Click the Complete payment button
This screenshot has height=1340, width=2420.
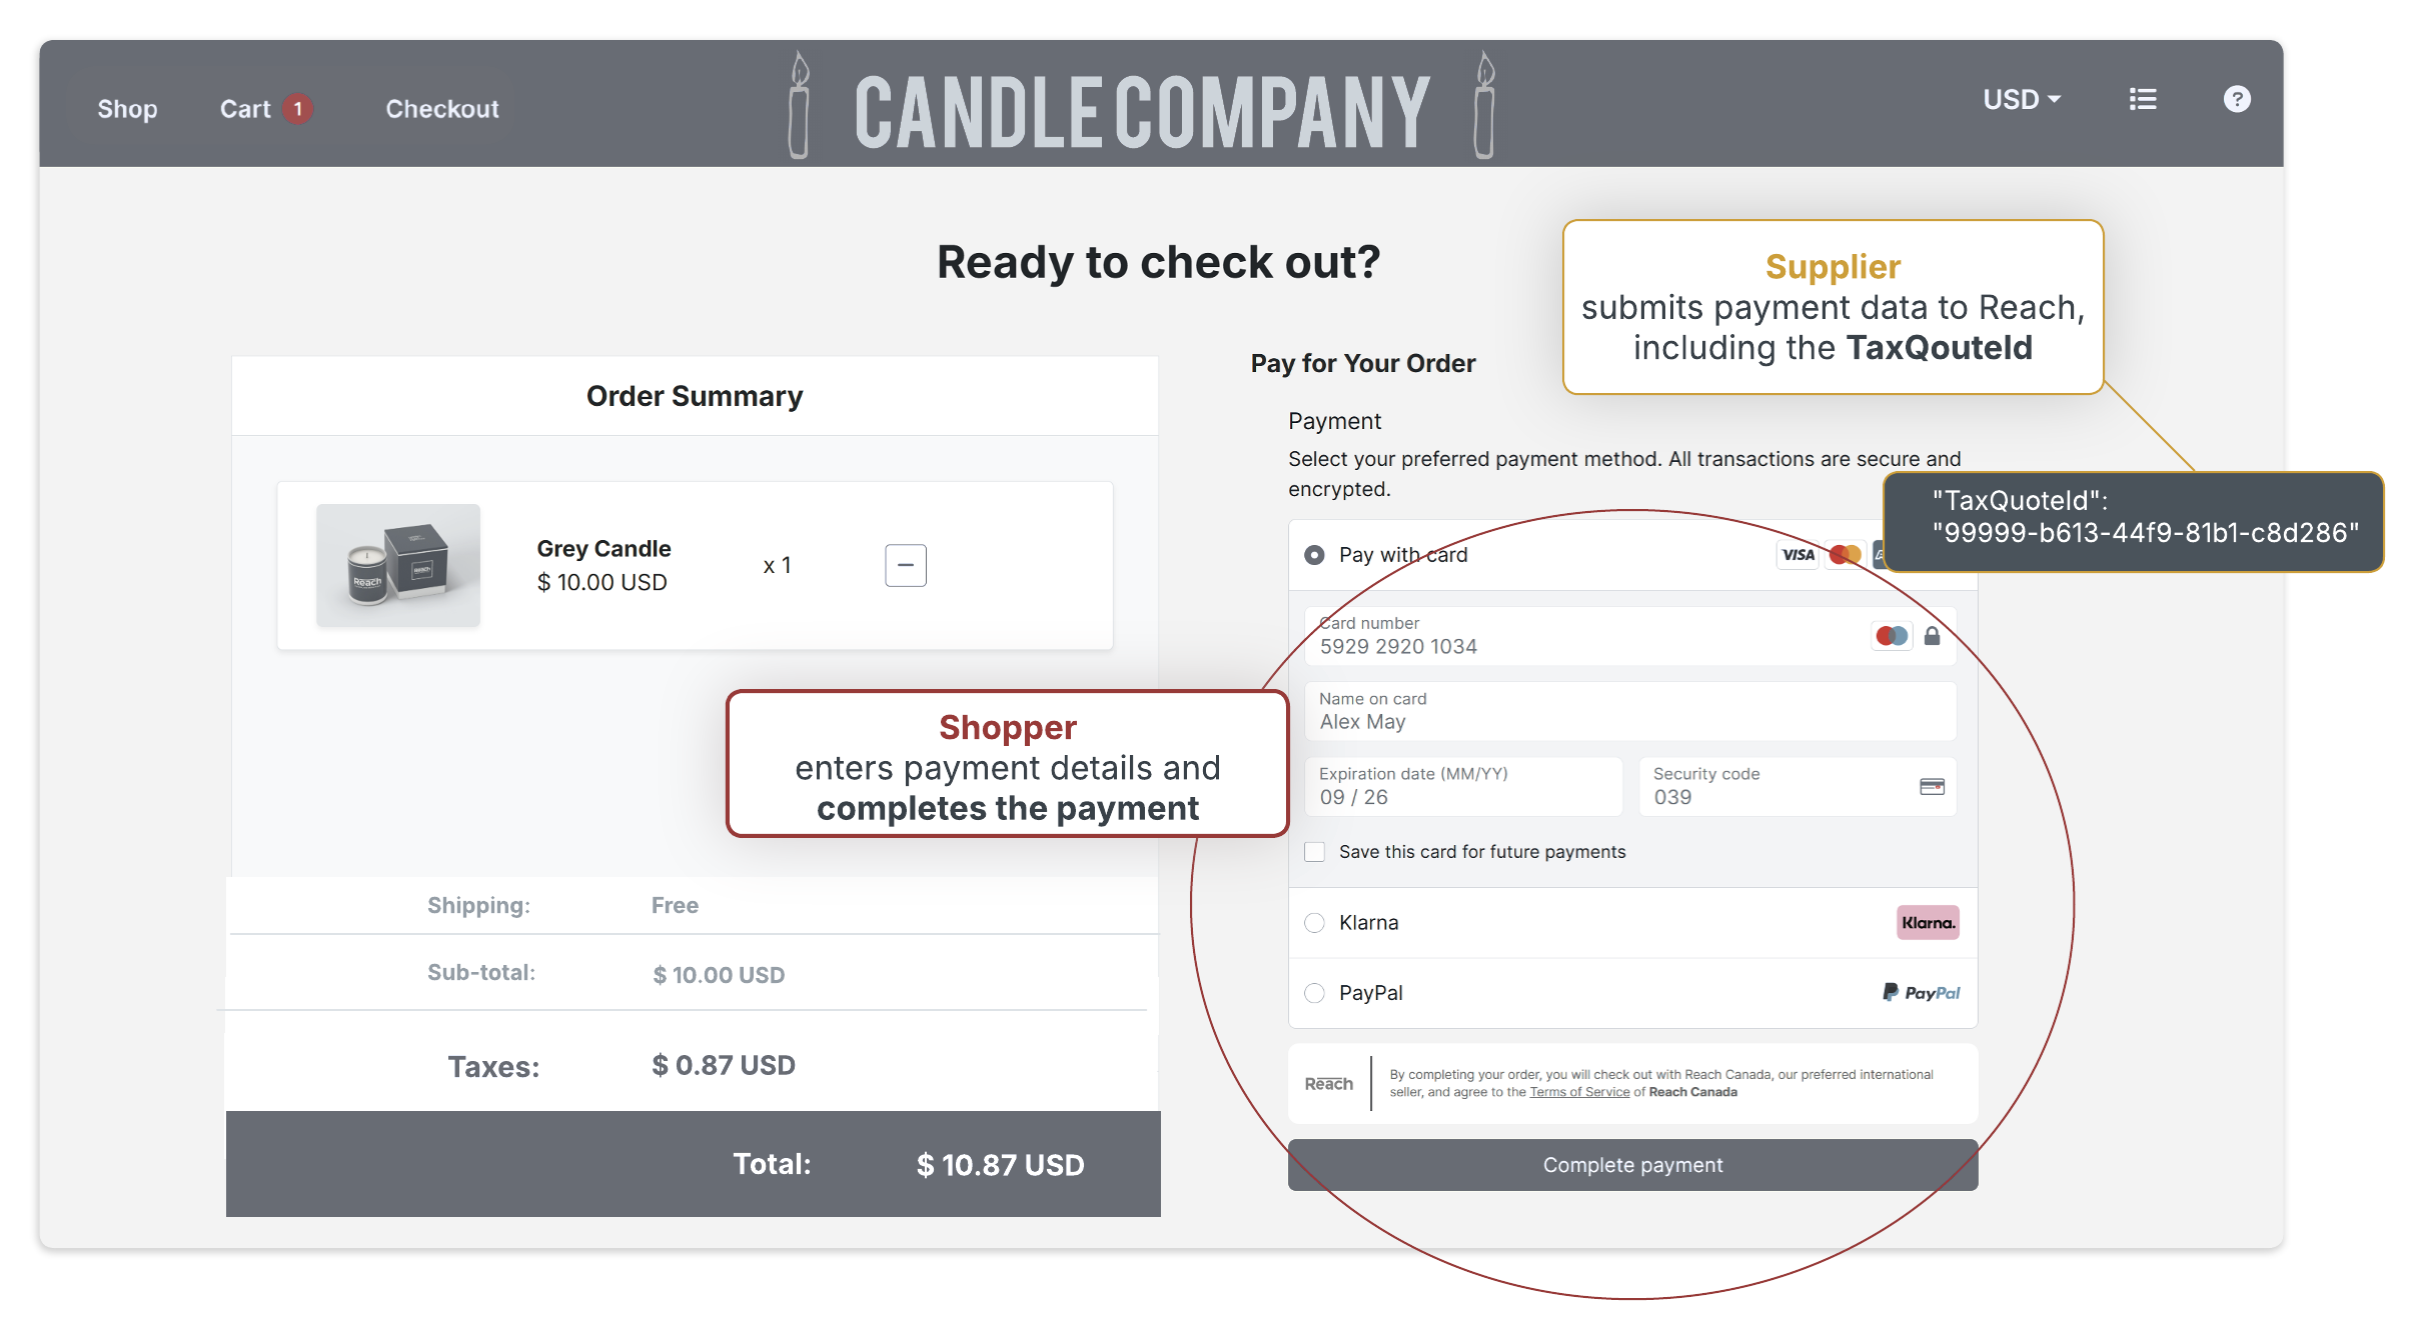point(1632,1164)
